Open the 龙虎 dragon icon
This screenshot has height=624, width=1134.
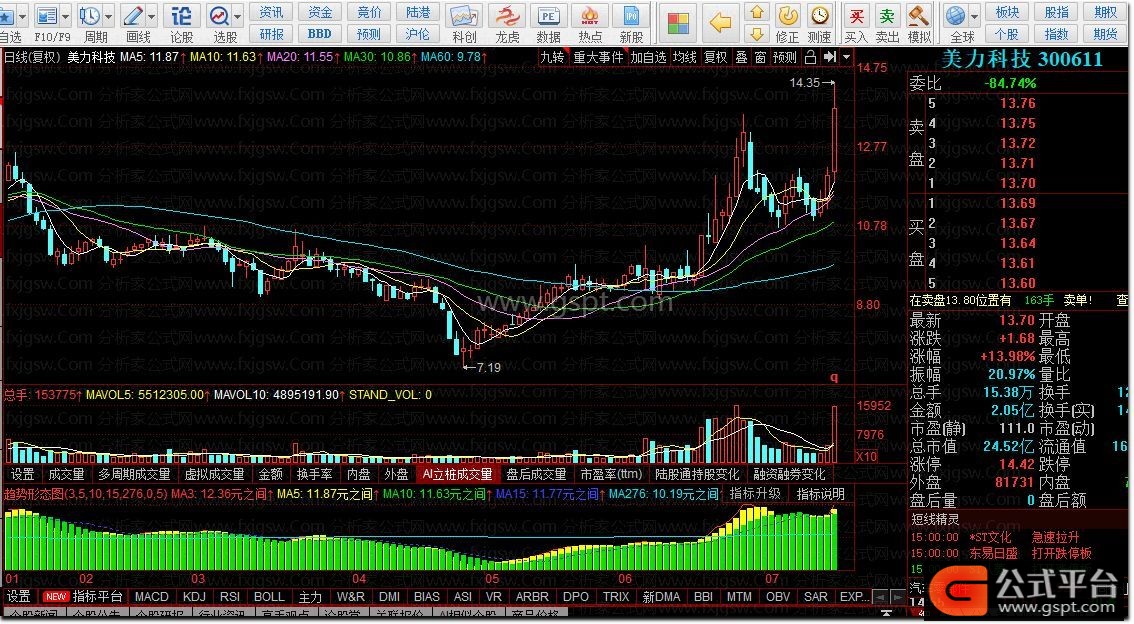click(x=507, y=16)
